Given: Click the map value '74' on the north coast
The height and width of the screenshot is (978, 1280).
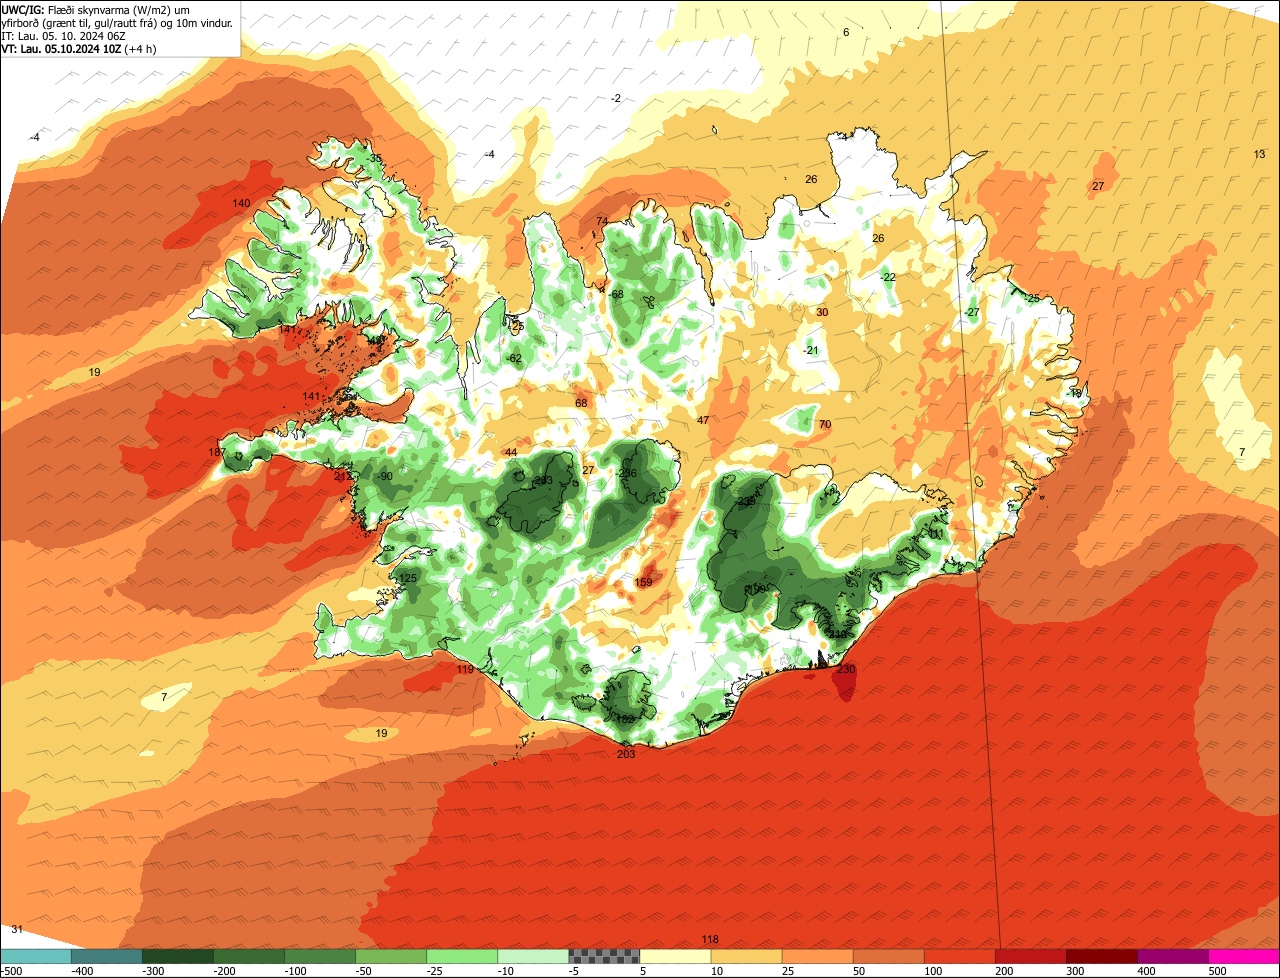Looking at the screenshot, I should [602, 221].
